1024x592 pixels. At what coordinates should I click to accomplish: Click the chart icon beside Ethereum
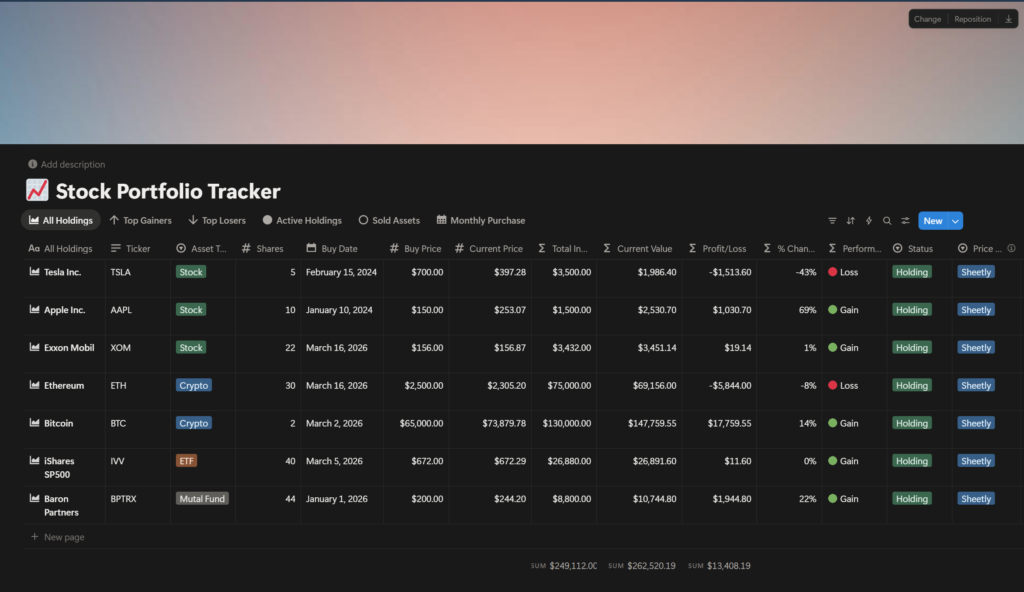(35, 386)
